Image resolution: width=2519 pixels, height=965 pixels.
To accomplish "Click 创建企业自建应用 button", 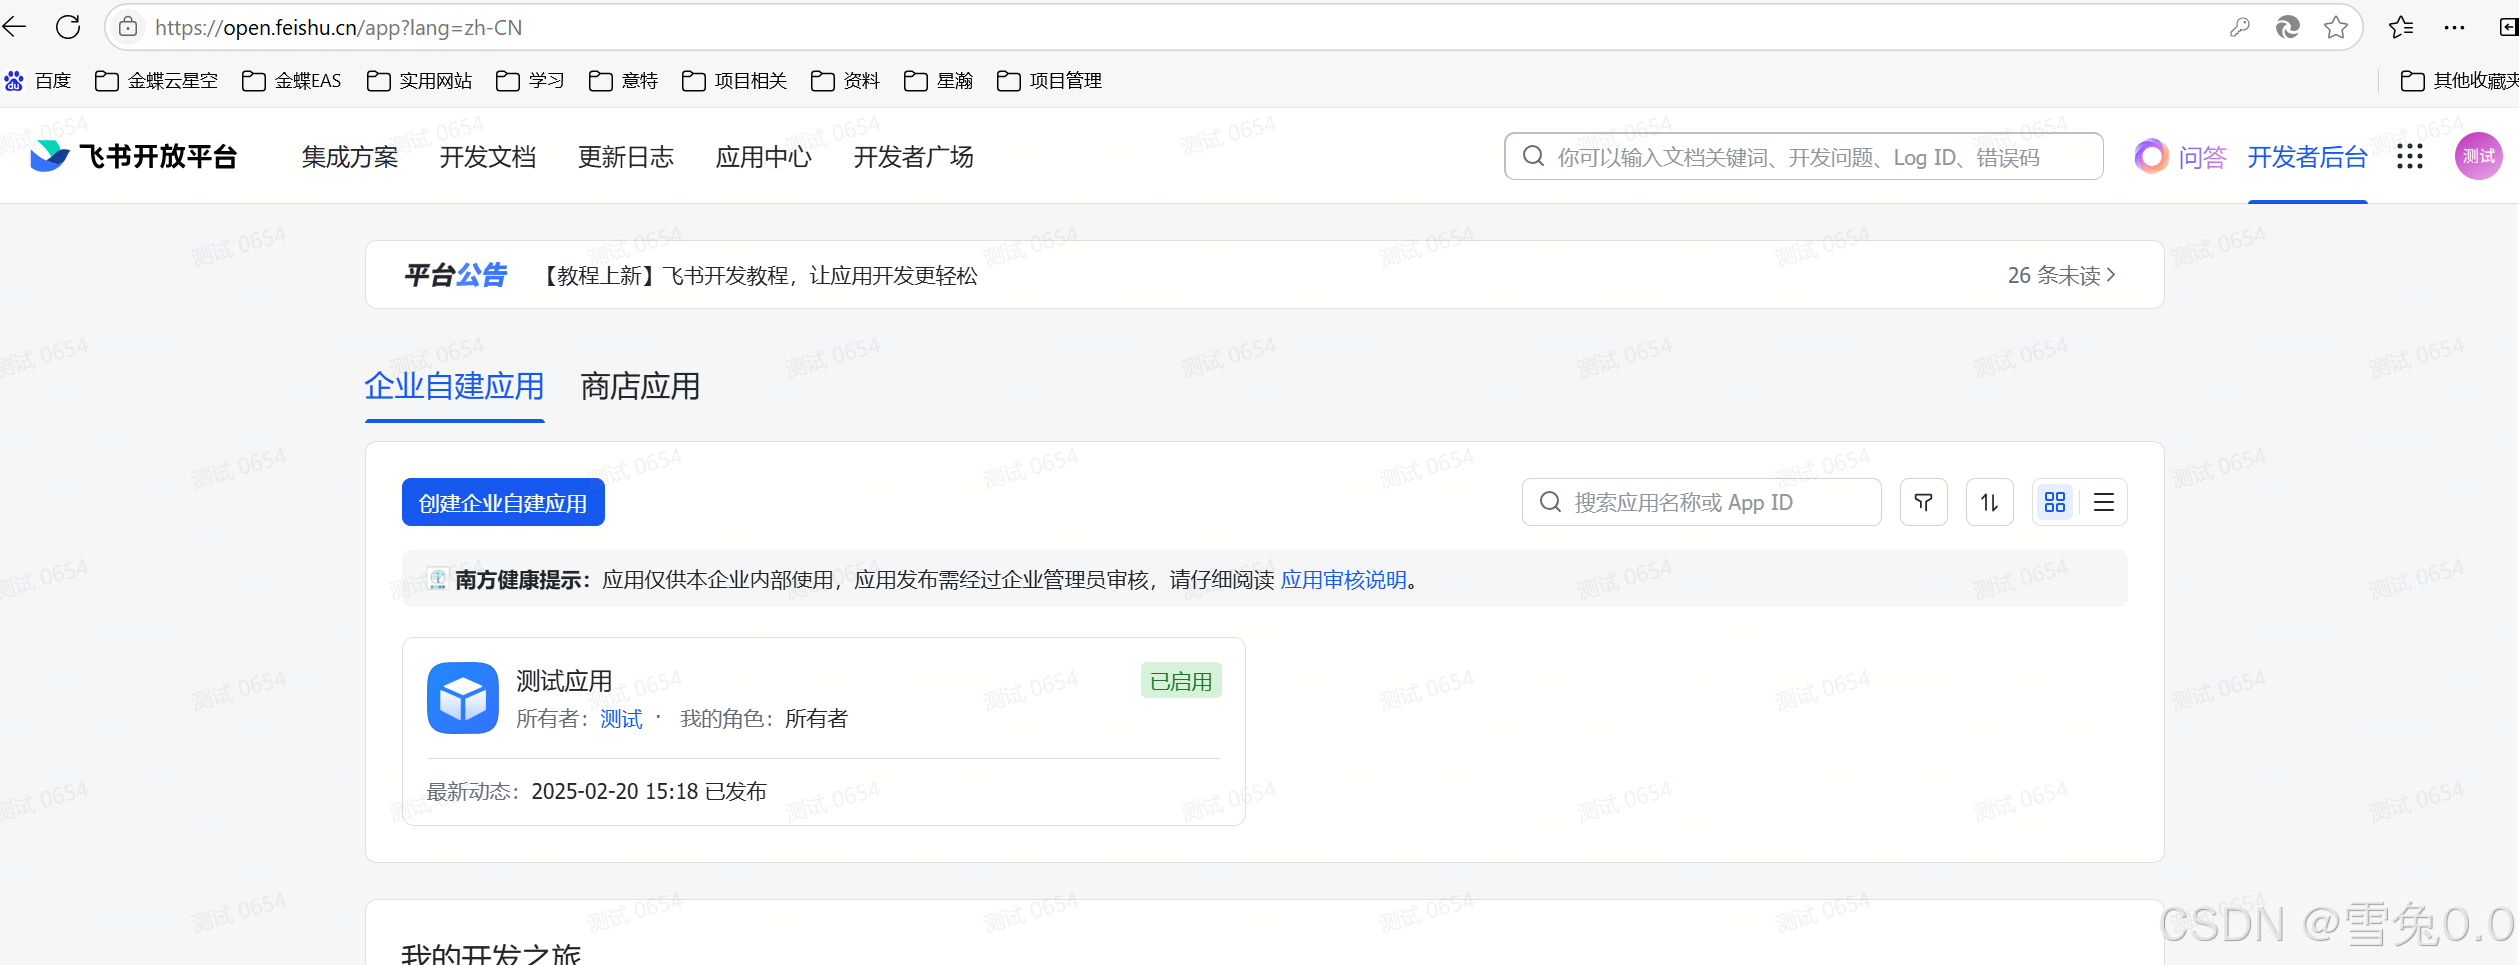I will coord(503,502).
